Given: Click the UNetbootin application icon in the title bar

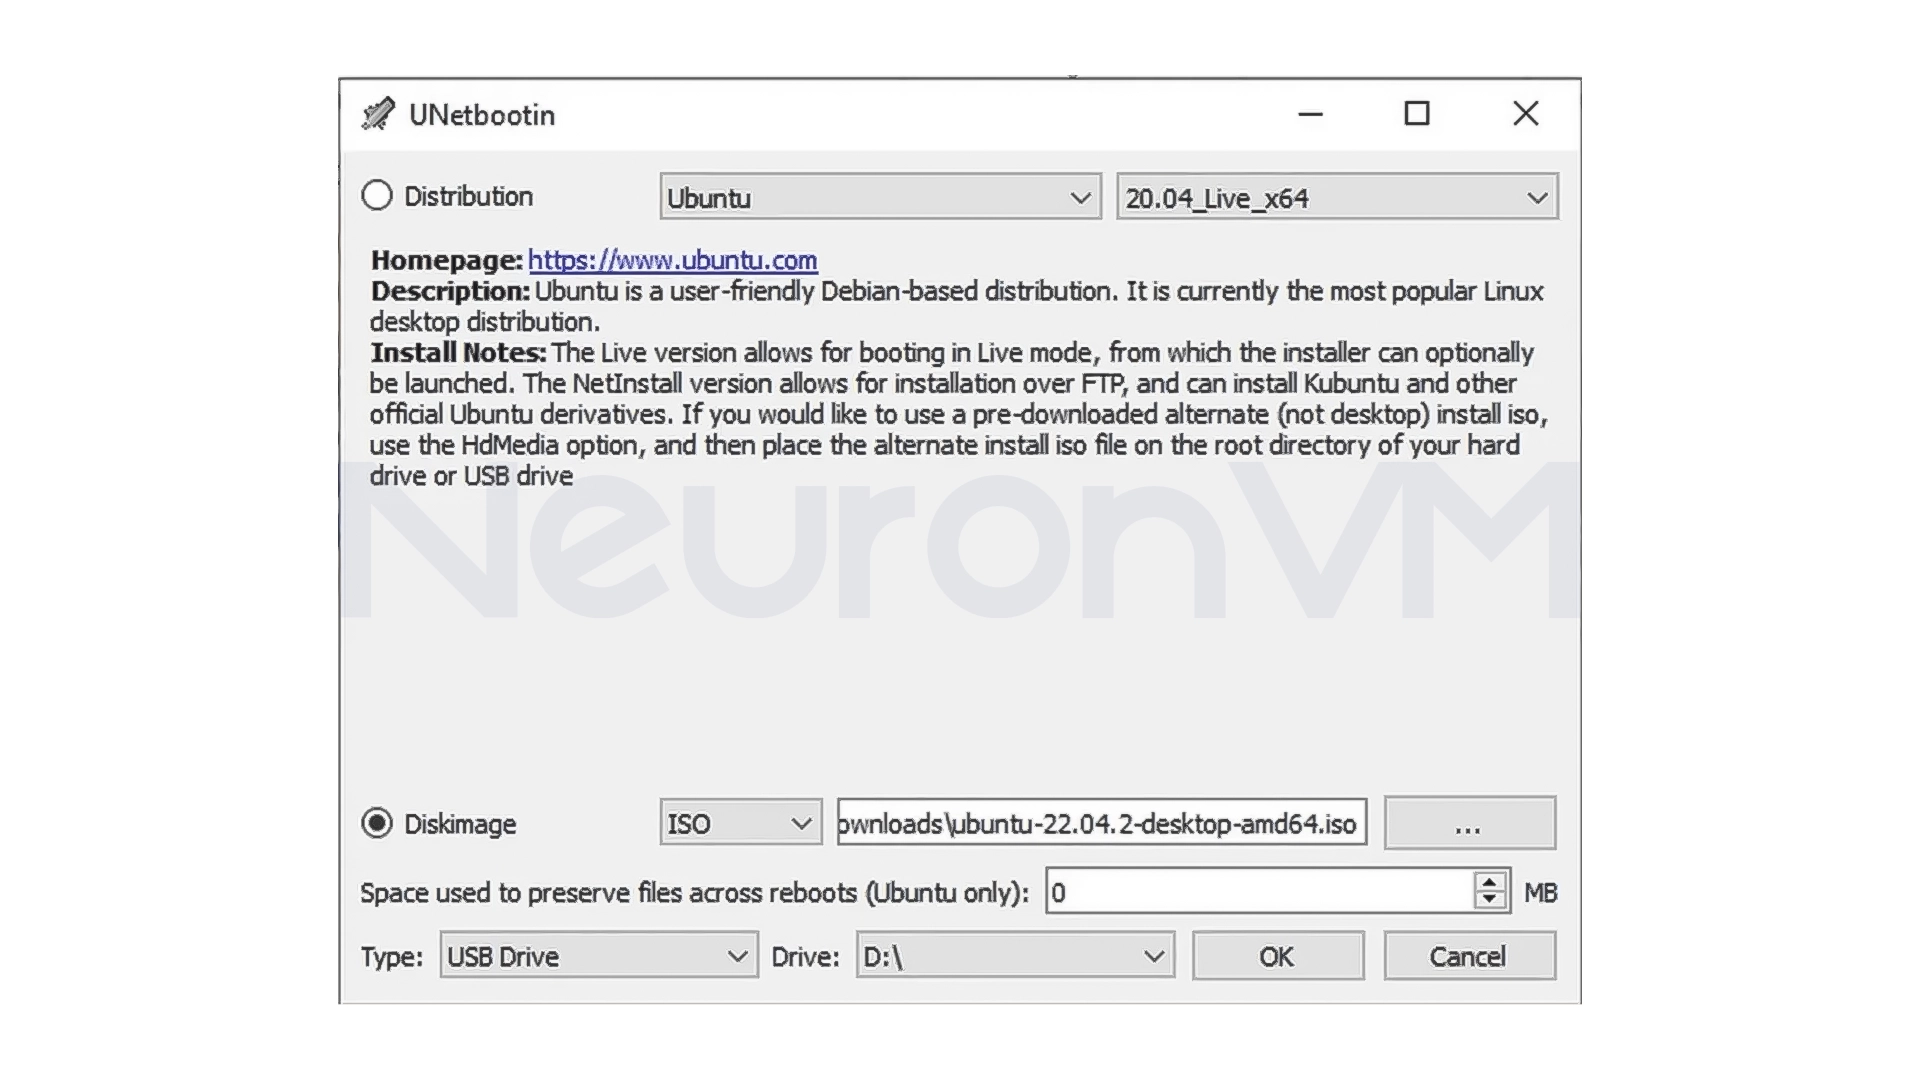Looking at the screenshot, I should (378, 113).
